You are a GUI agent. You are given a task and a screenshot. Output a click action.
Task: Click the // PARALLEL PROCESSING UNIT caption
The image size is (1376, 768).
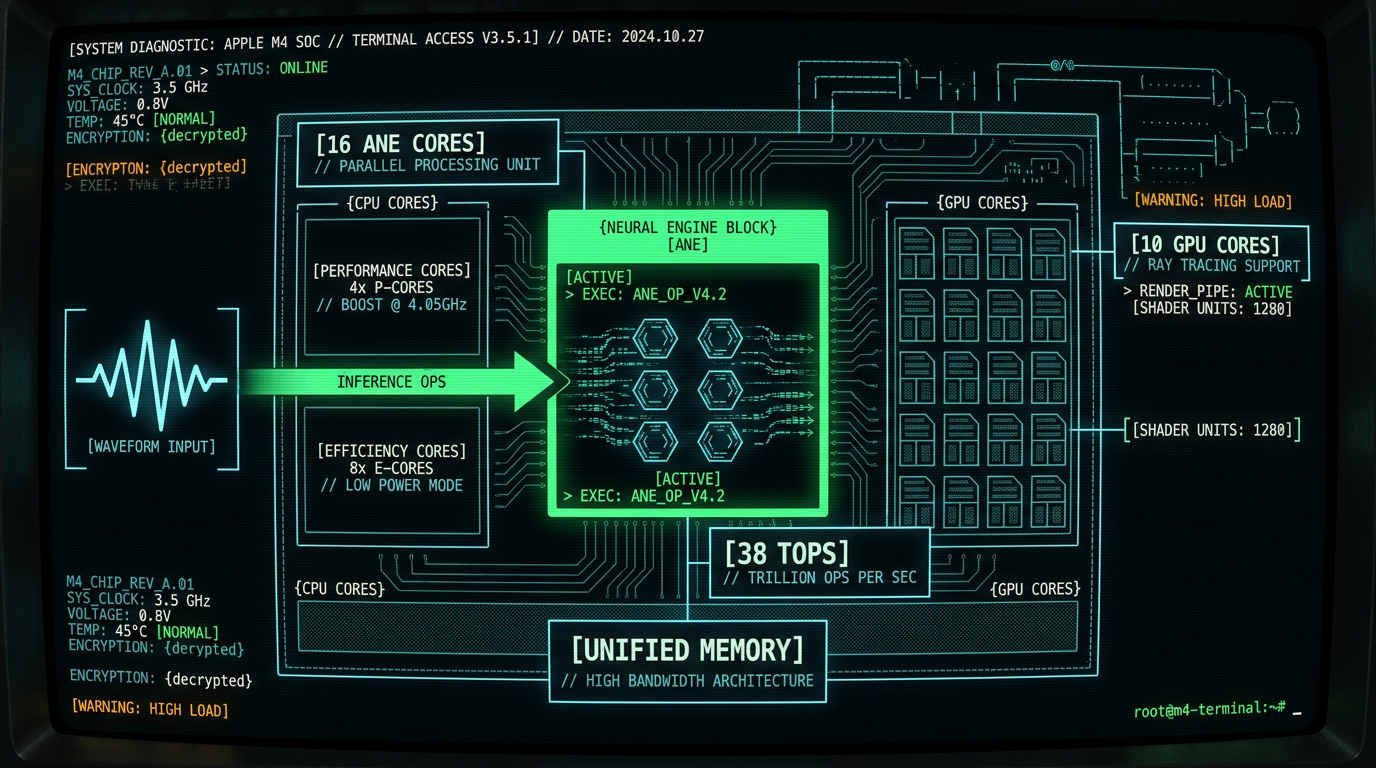(x=427, y=166)
